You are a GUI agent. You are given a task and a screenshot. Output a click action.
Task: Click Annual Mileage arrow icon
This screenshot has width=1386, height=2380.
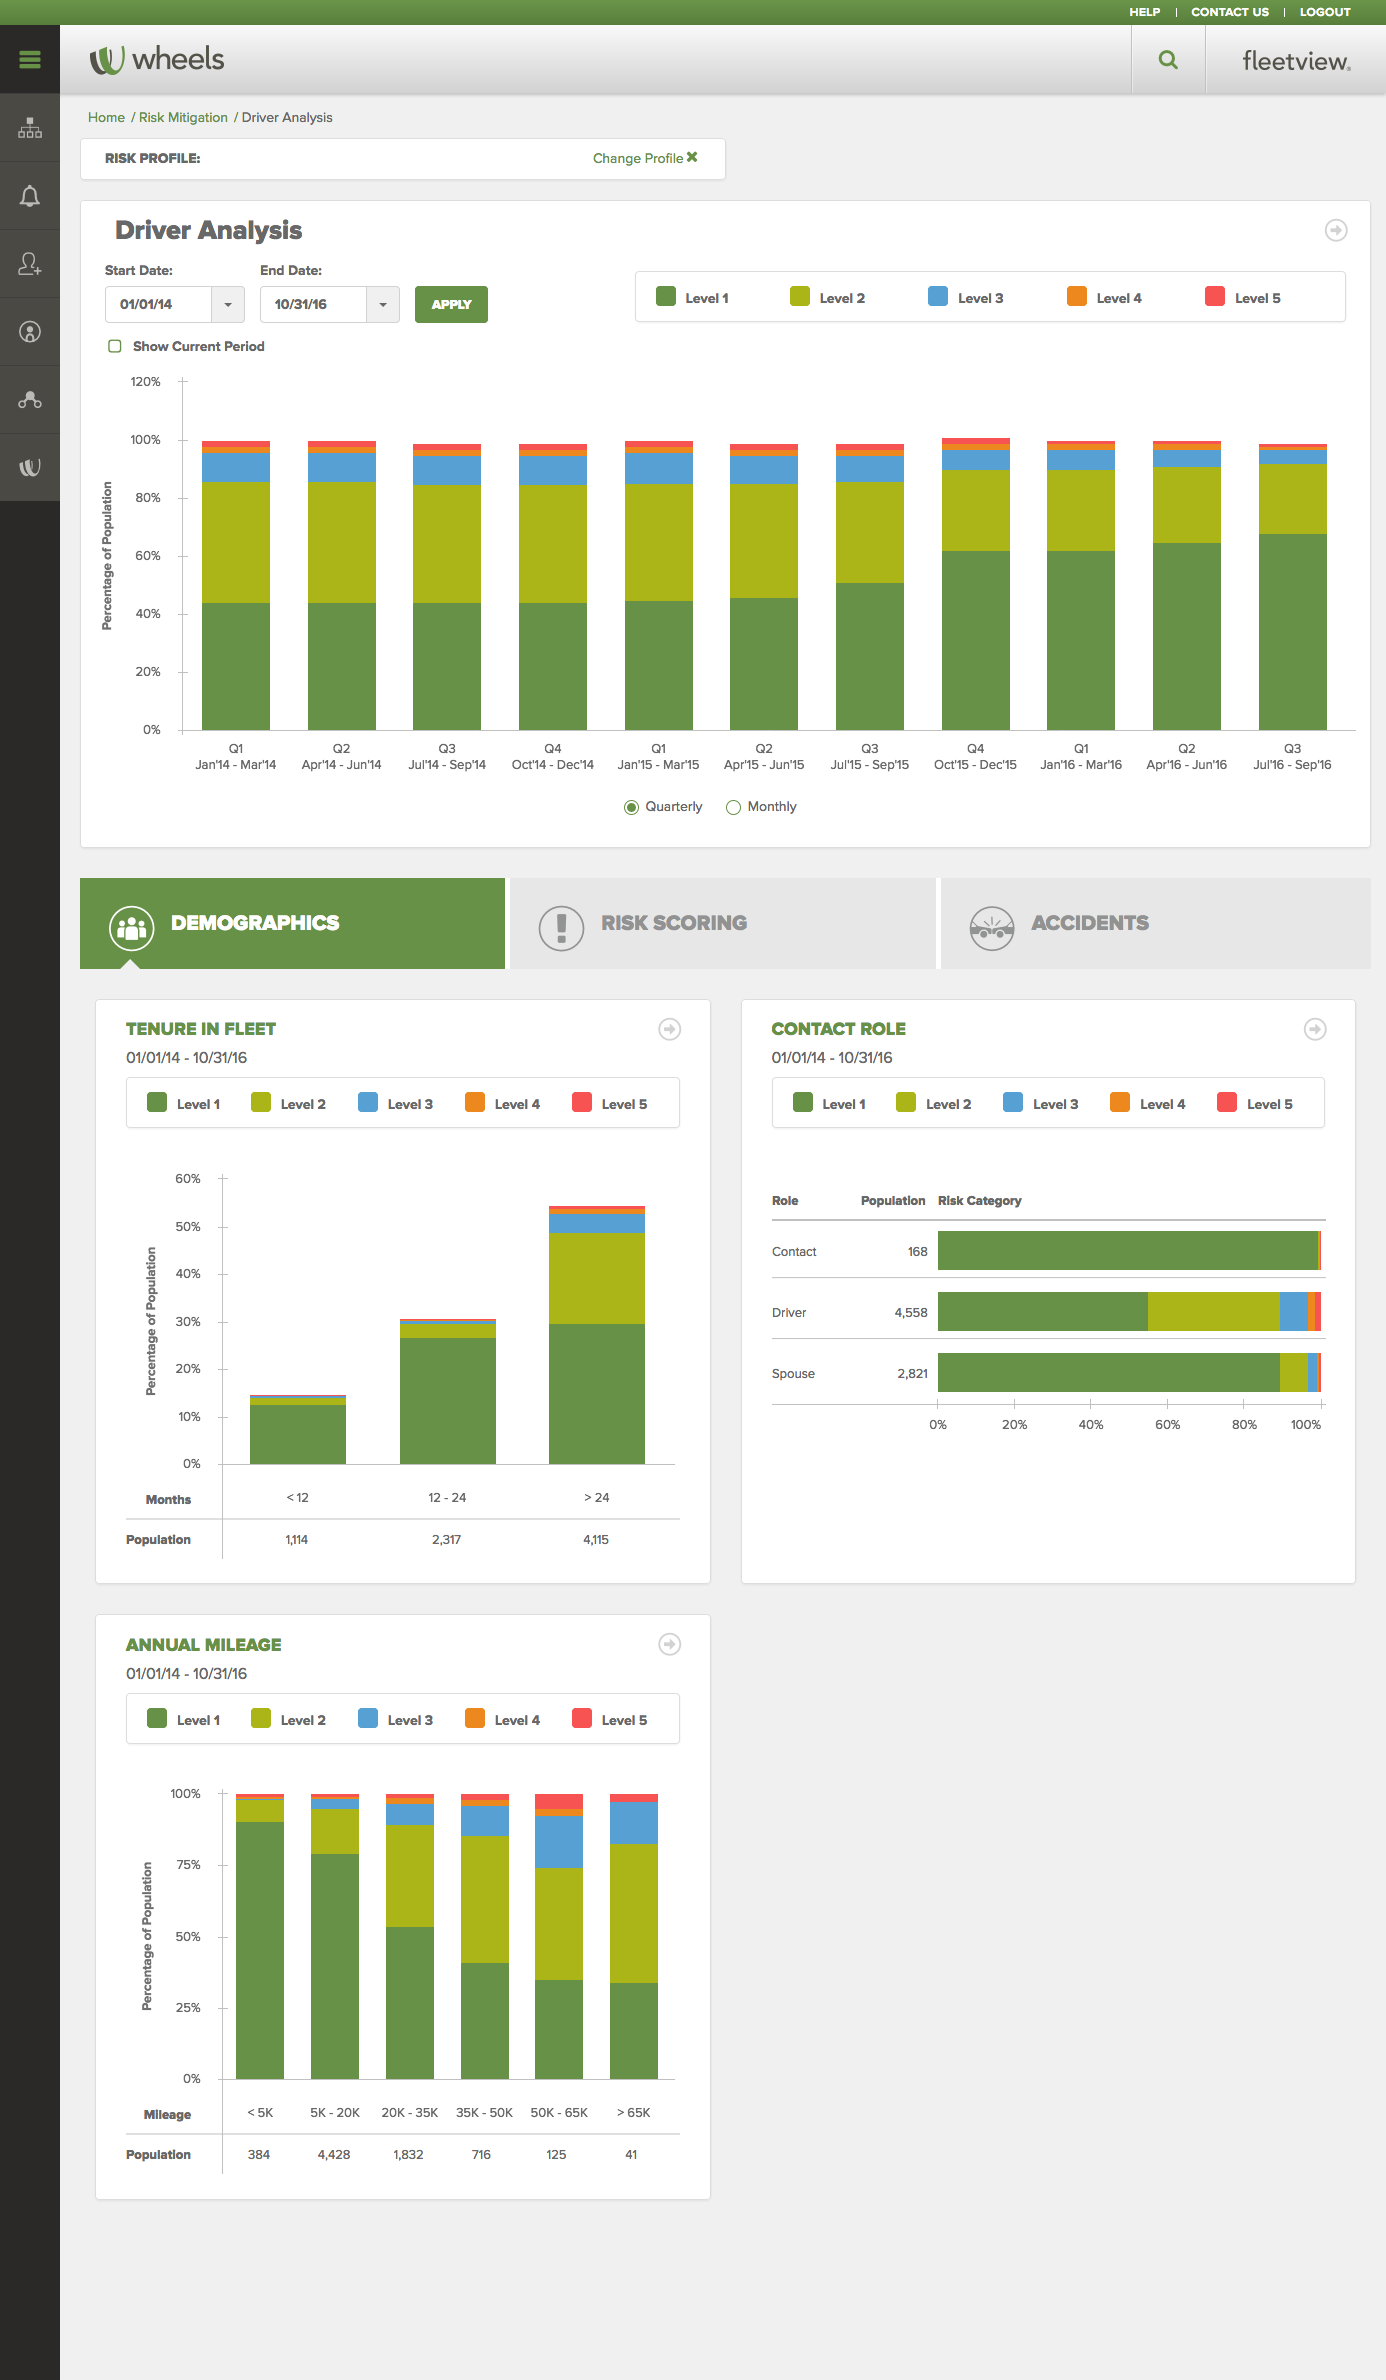[670, 1644]
